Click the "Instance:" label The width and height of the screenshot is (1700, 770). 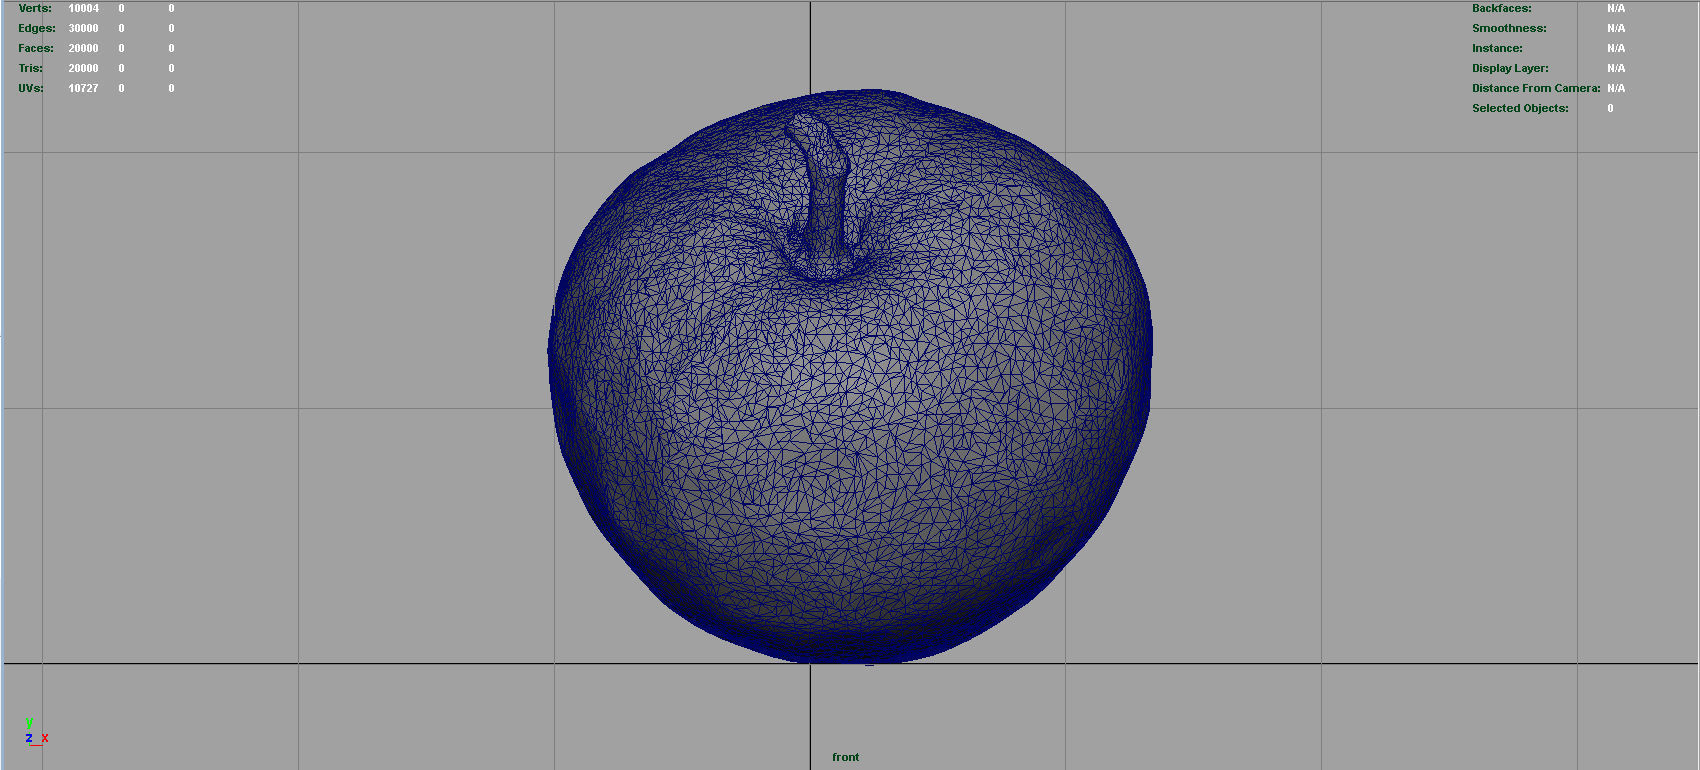click(x=1497, y=48)
